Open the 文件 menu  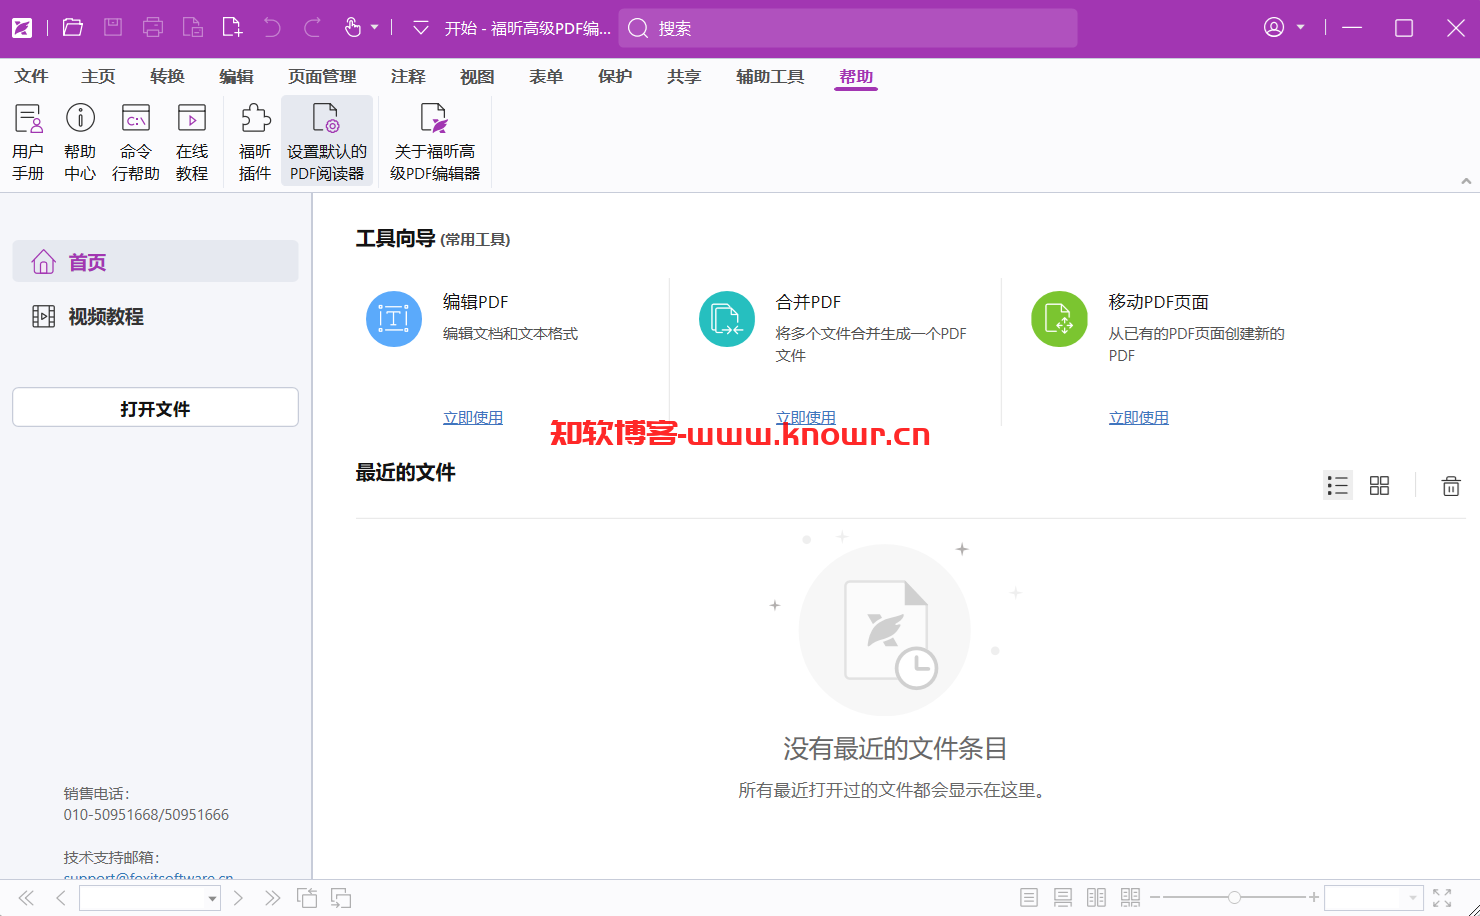click(31, 77)
